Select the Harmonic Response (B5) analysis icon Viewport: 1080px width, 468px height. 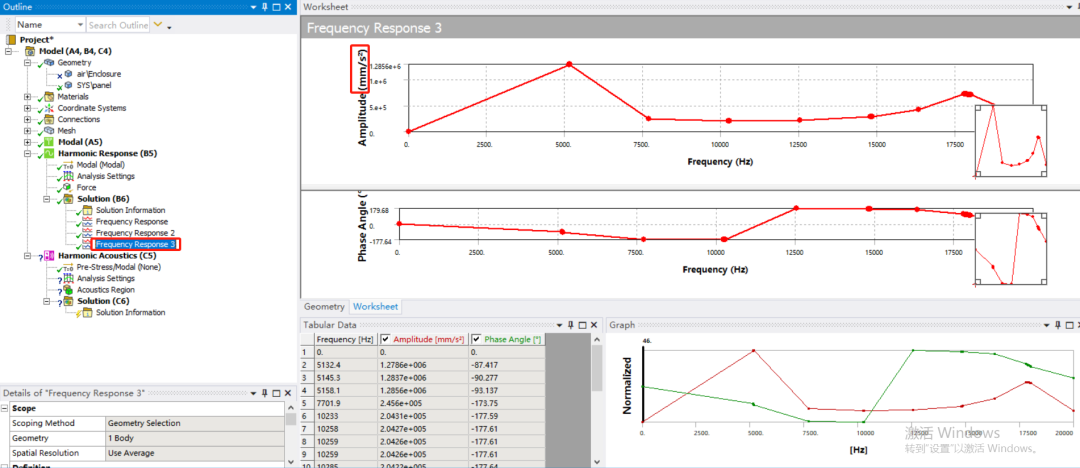pyautogui.click(x=50, y=153)
